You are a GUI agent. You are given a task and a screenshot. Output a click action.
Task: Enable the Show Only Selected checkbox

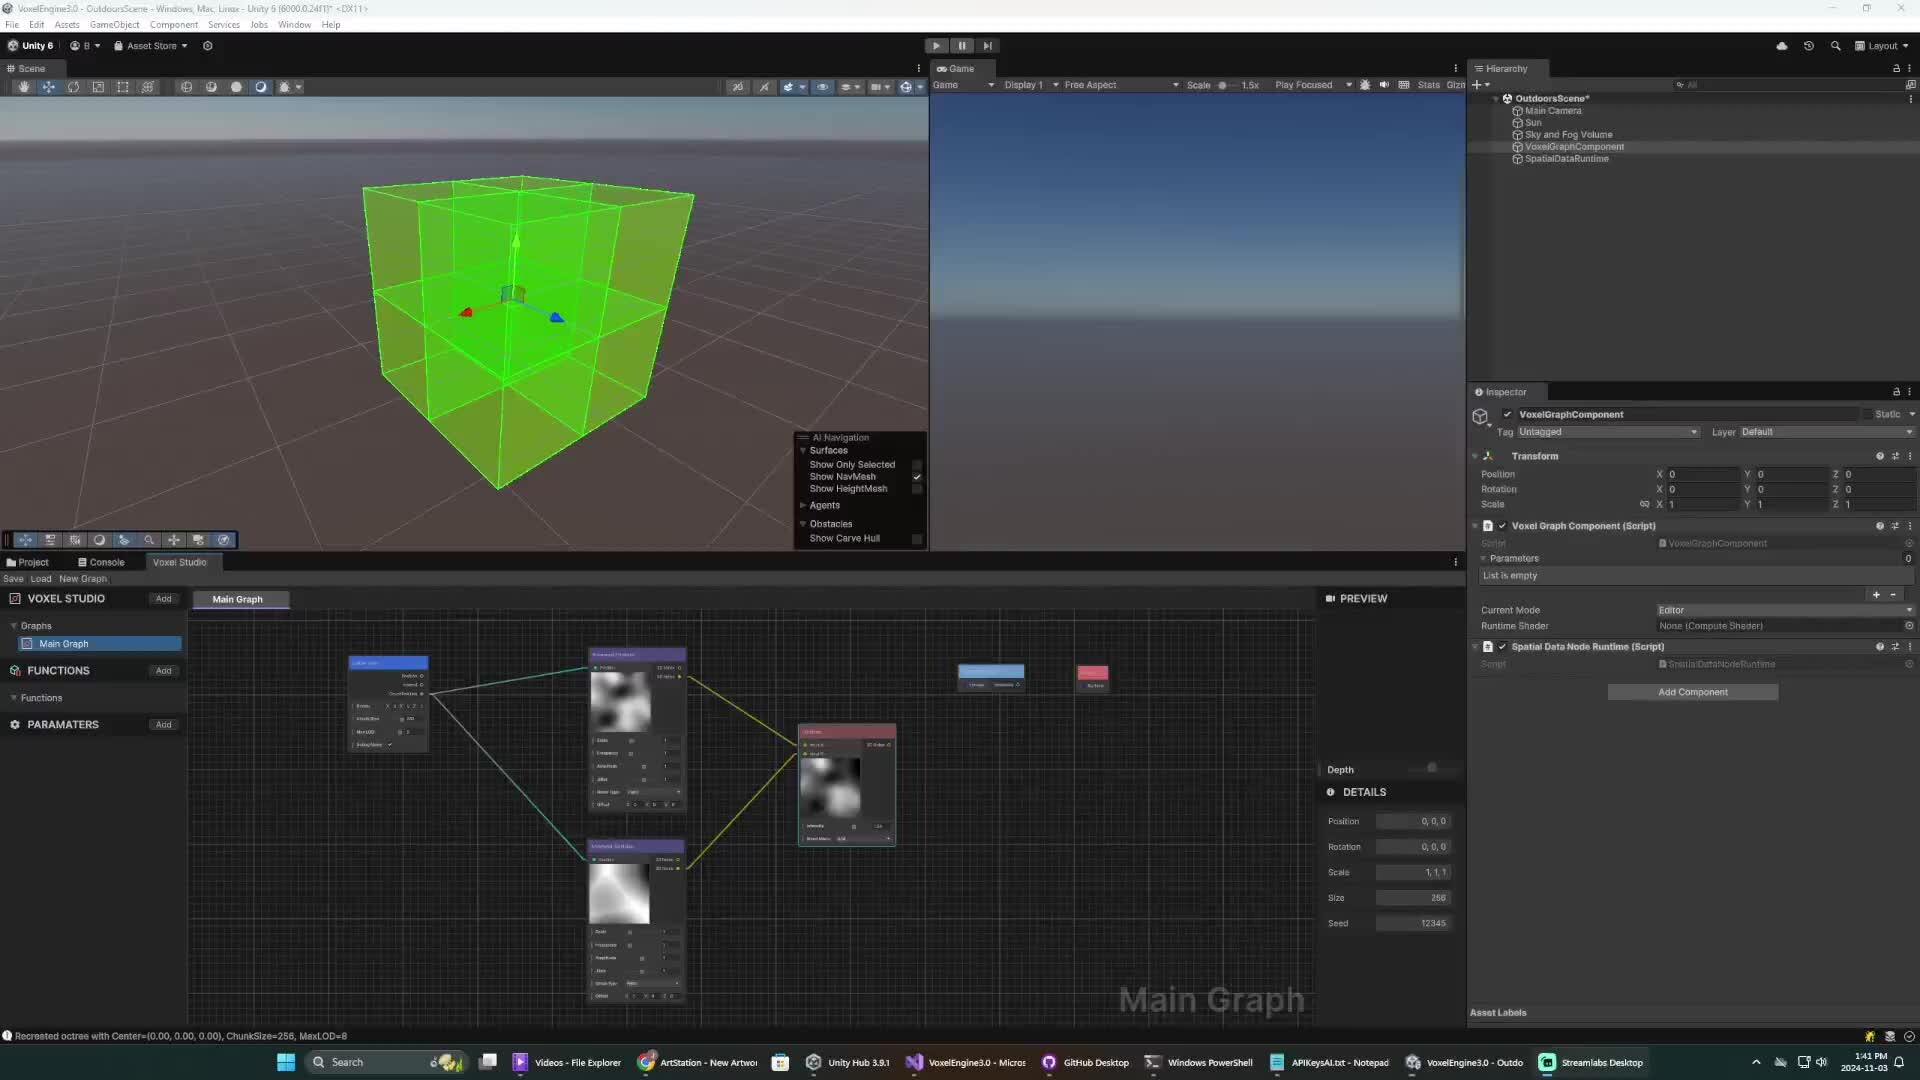pos(917,464)
